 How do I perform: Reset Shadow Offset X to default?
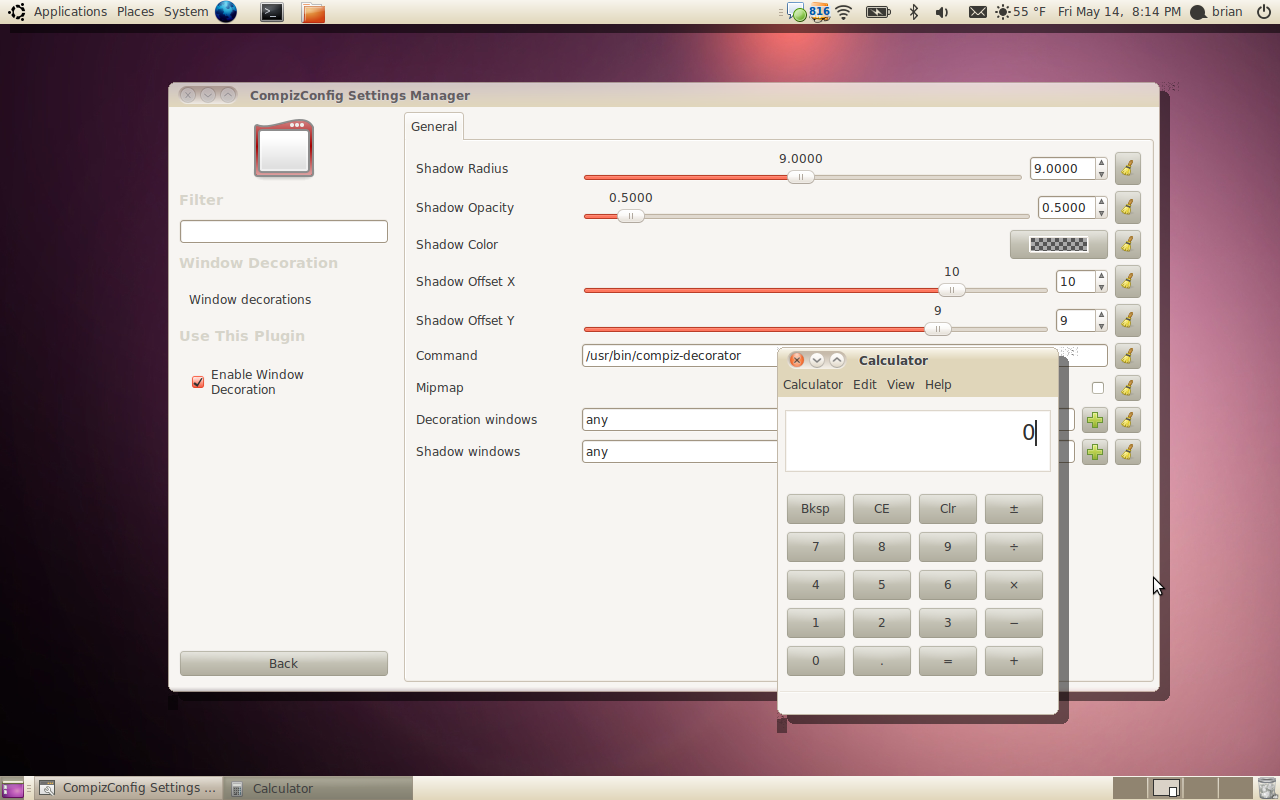tap(1127, 282)
